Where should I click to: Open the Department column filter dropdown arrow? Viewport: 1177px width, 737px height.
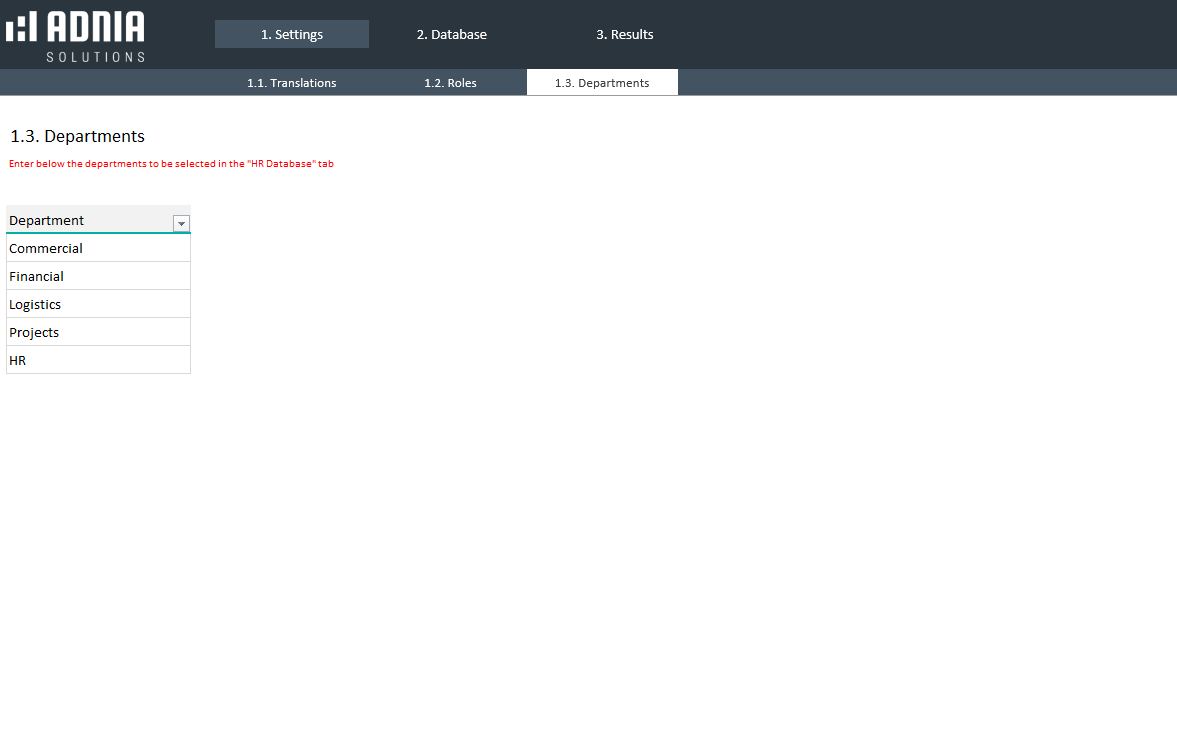(x=181, y=223)
